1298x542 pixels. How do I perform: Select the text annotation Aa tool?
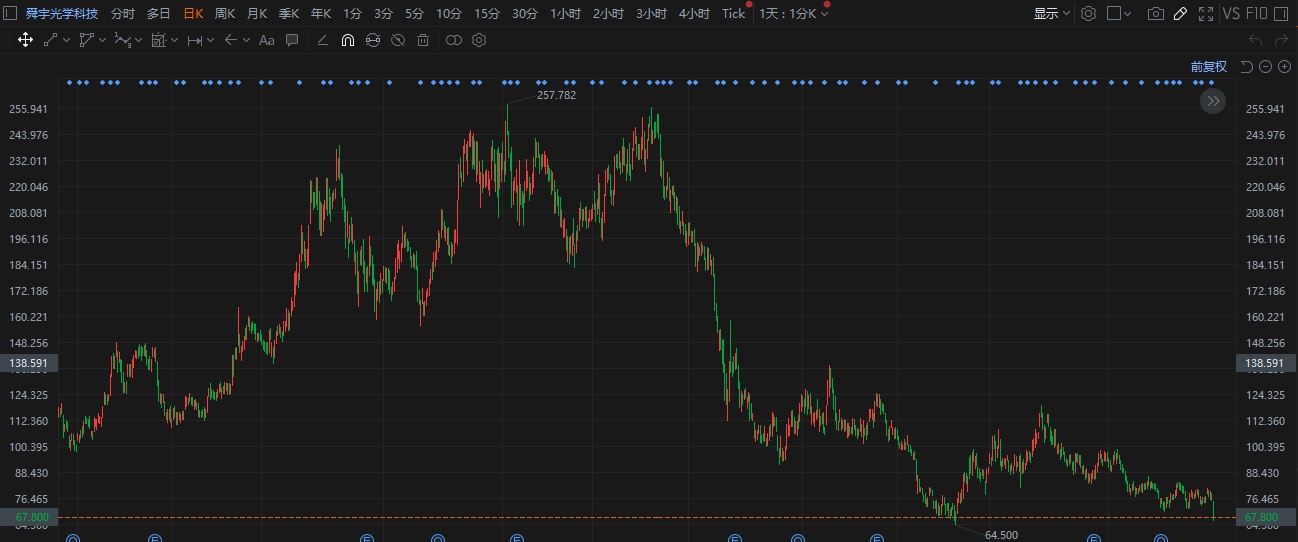coord(266,40)
